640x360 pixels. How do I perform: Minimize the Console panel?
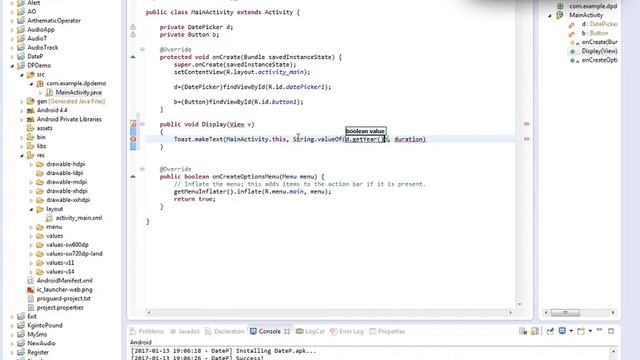(x=599, y=330)
